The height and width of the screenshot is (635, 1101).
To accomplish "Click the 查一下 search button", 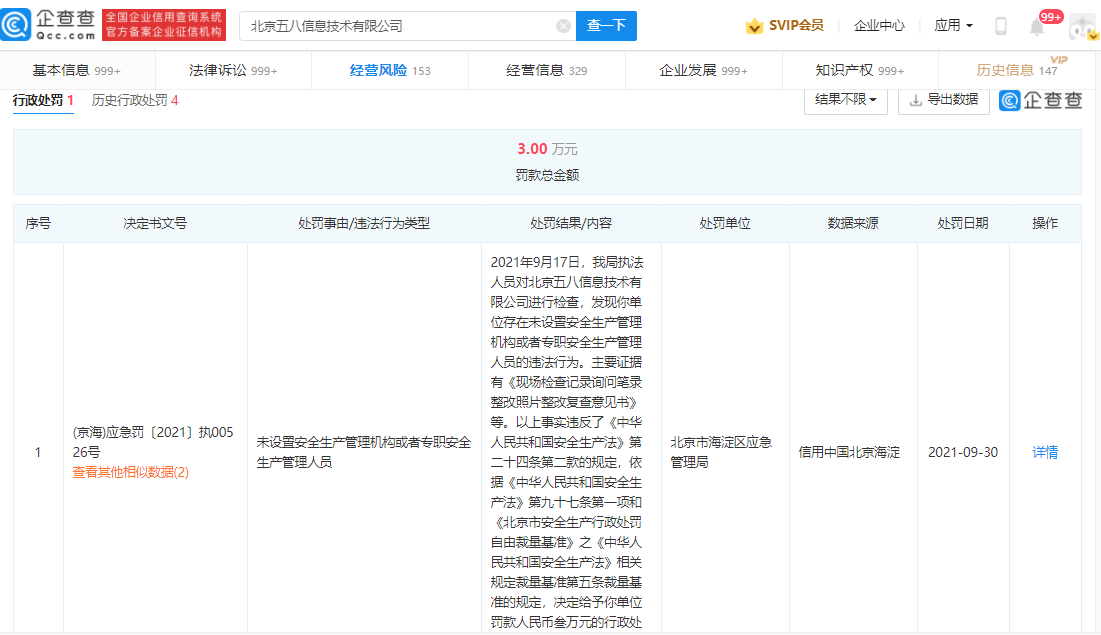I will 606,26.
